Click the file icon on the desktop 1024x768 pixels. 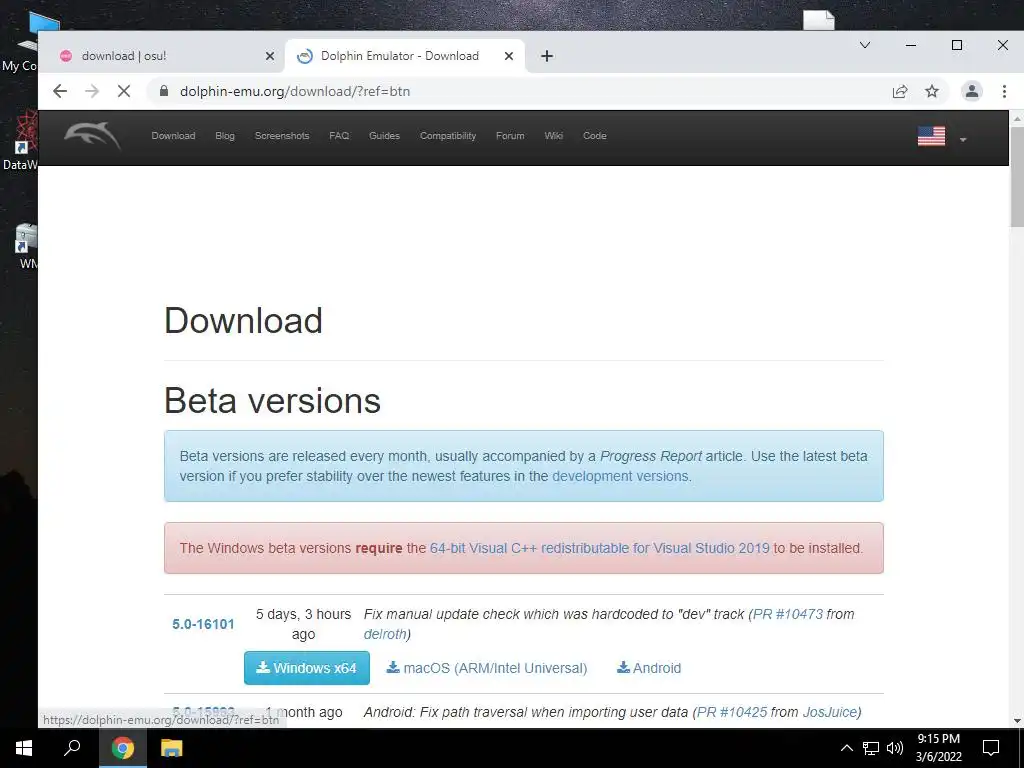[819, 20]
